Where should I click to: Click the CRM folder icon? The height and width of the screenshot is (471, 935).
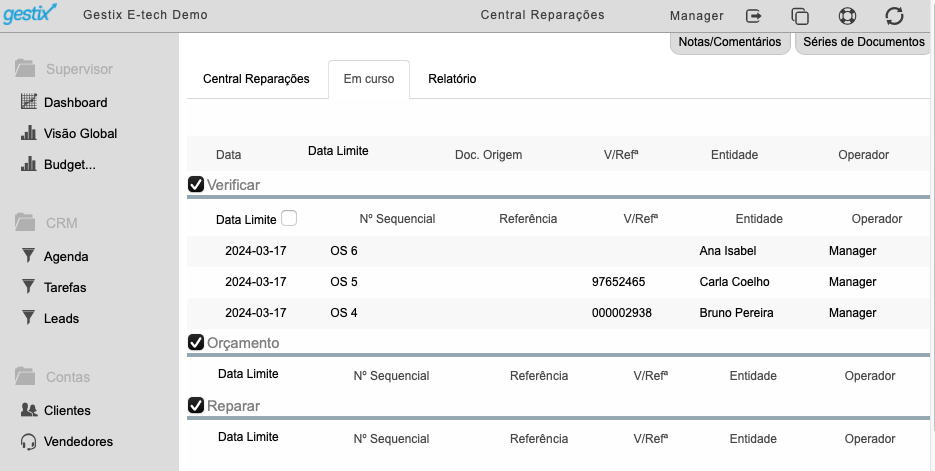(x=25, y=222)
